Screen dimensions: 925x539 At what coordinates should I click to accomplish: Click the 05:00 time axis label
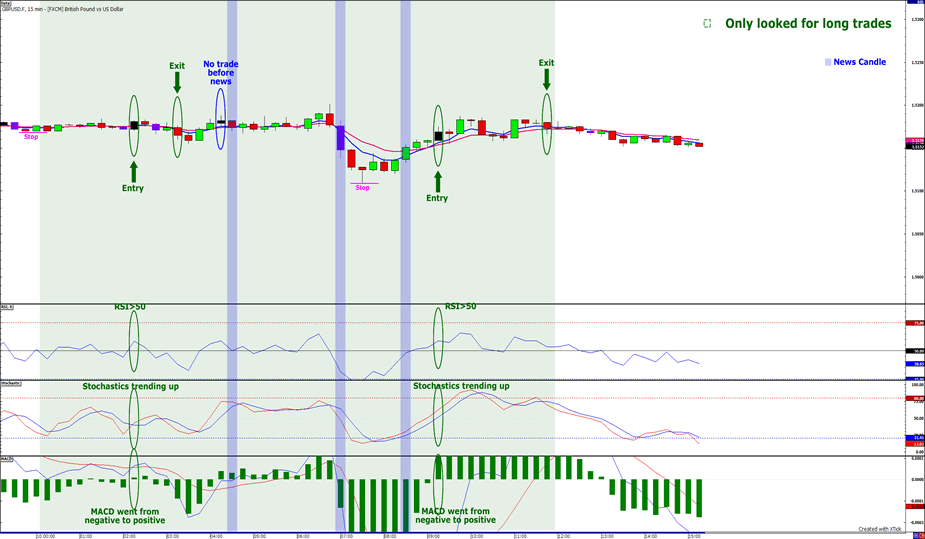click(260, 536)
